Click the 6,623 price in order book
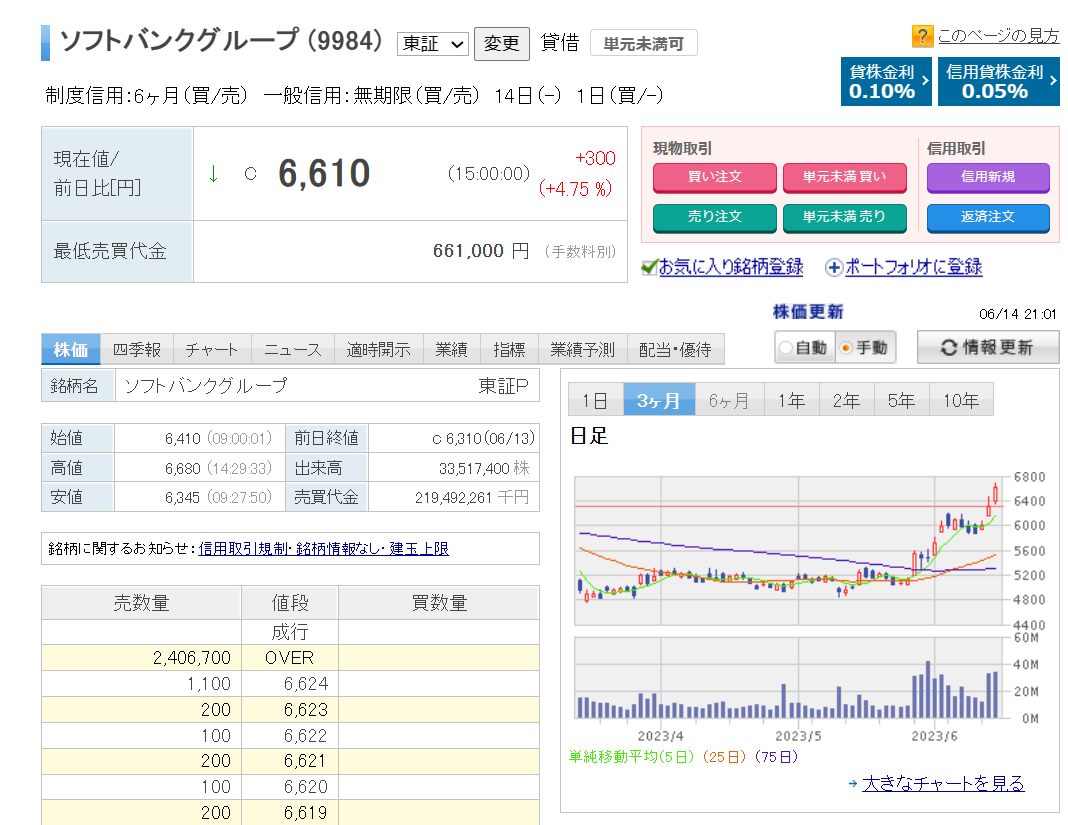Viewport: 1068px width, 825px height. tap(306, 710)
